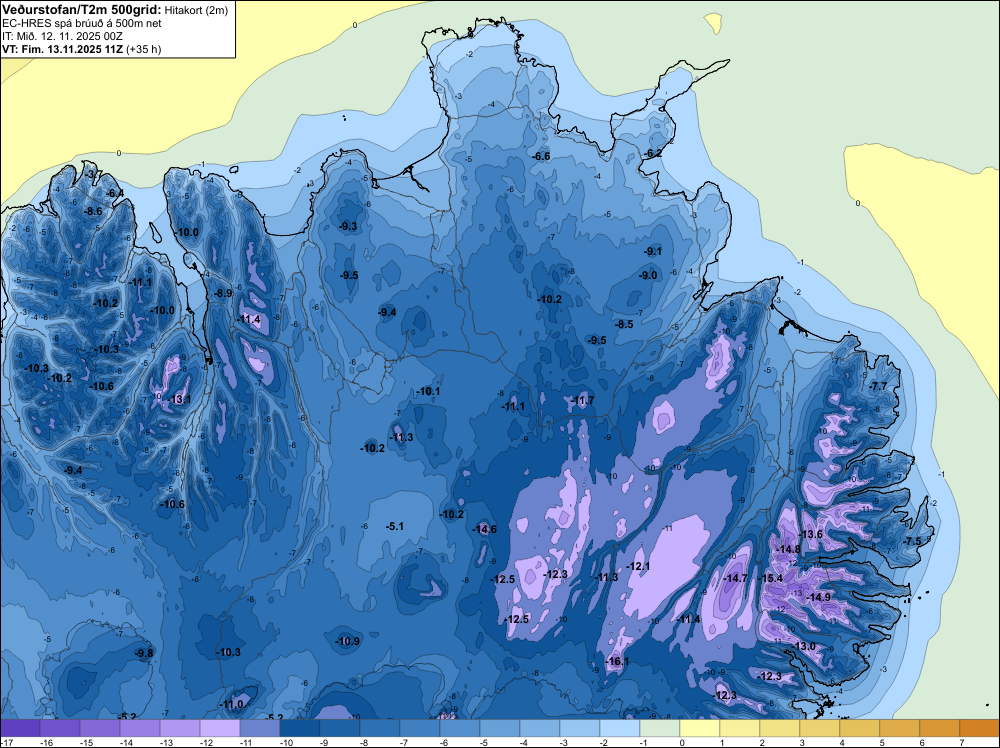
Task: Click the -14.7 temperature value on the map
Action: [736, 578]
